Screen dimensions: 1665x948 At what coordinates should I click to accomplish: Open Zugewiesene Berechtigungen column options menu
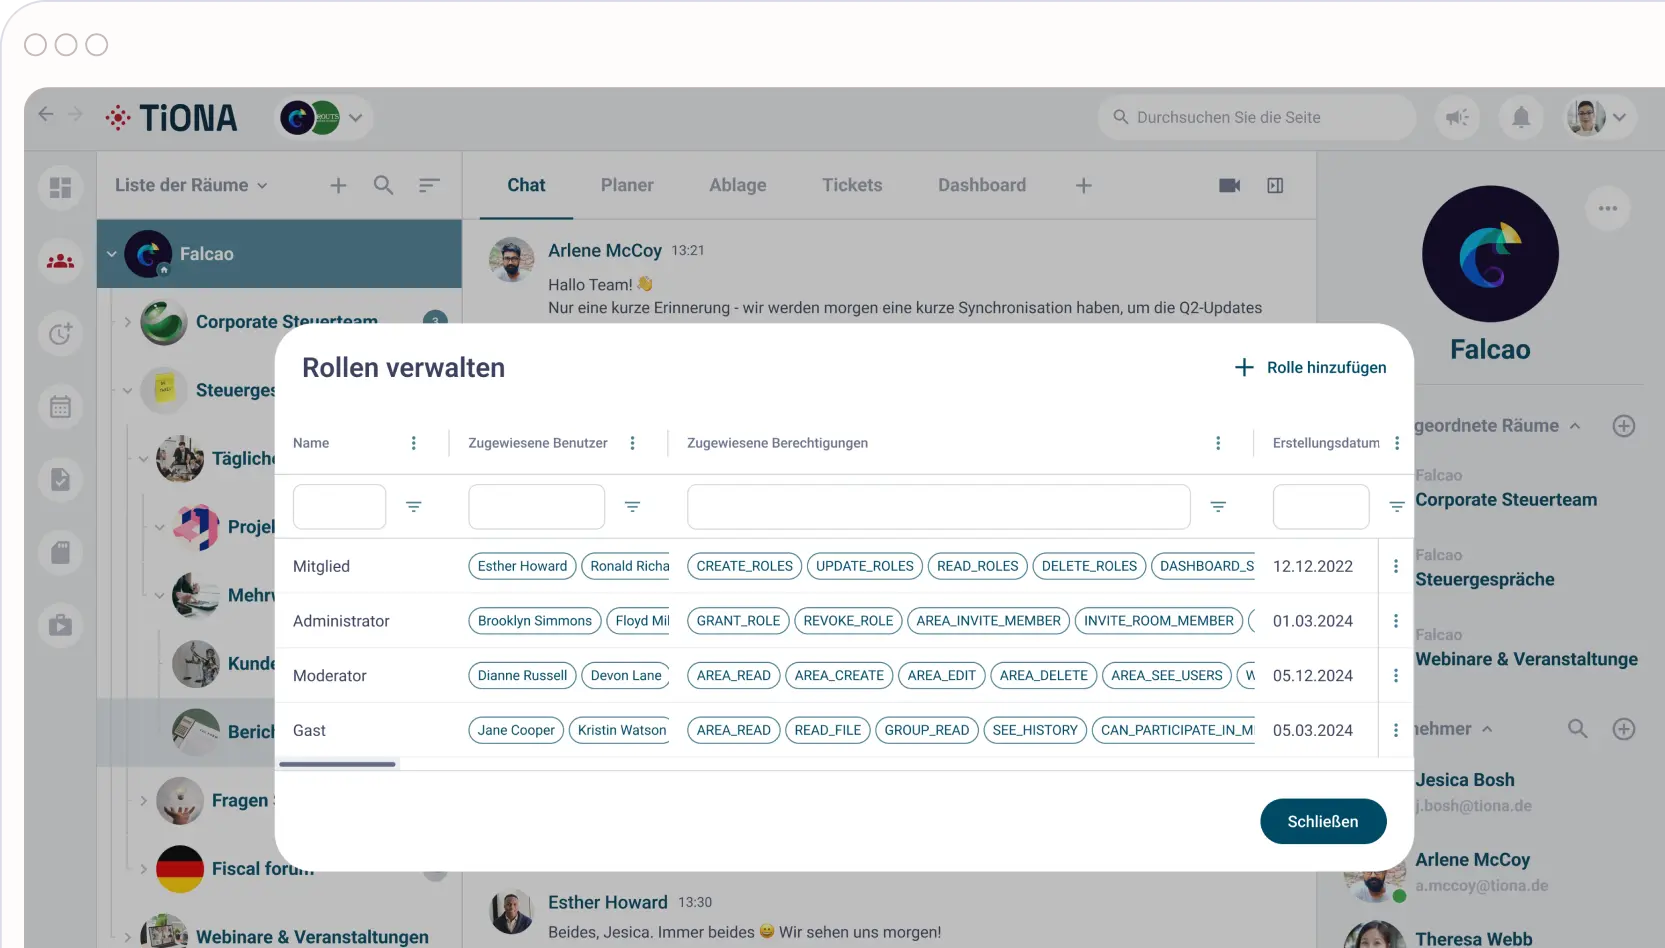coord(1218,443)
